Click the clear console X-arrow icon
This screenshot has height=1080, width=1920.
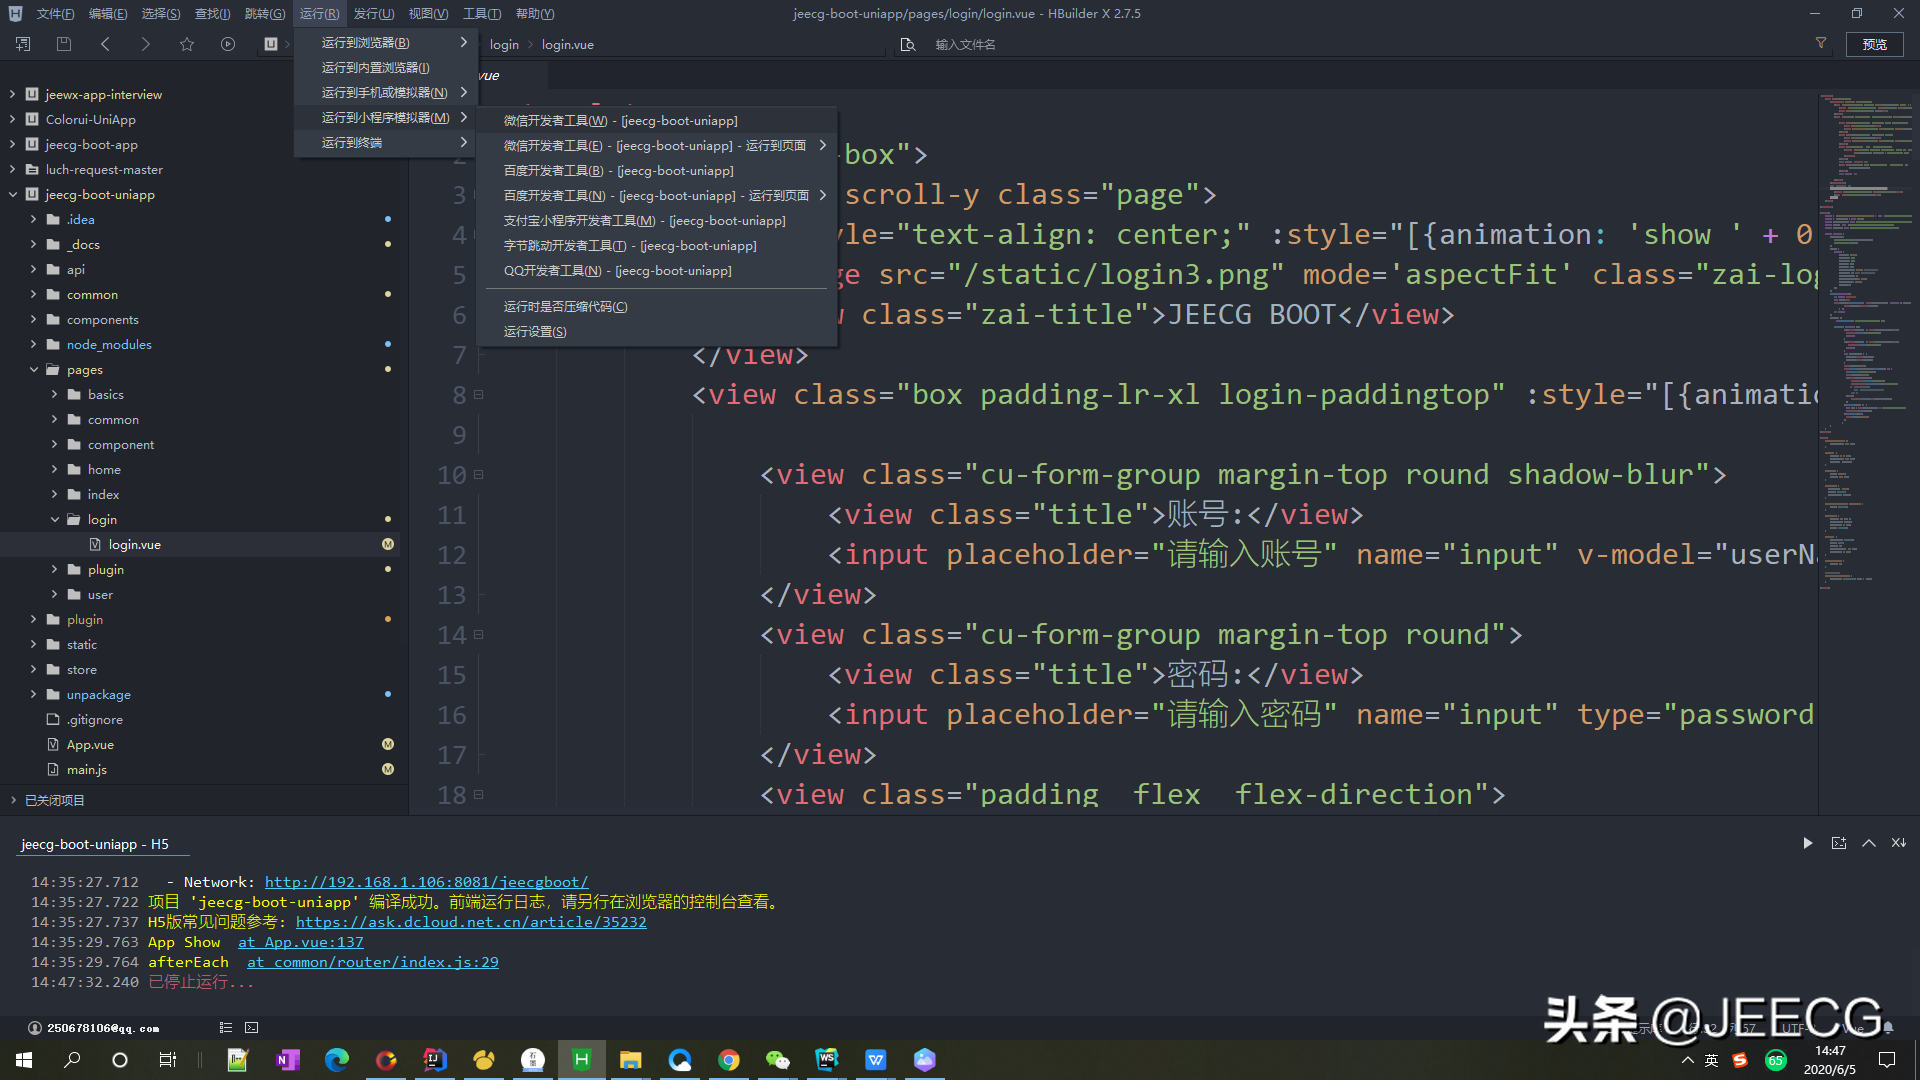[x=1899, y=843]
